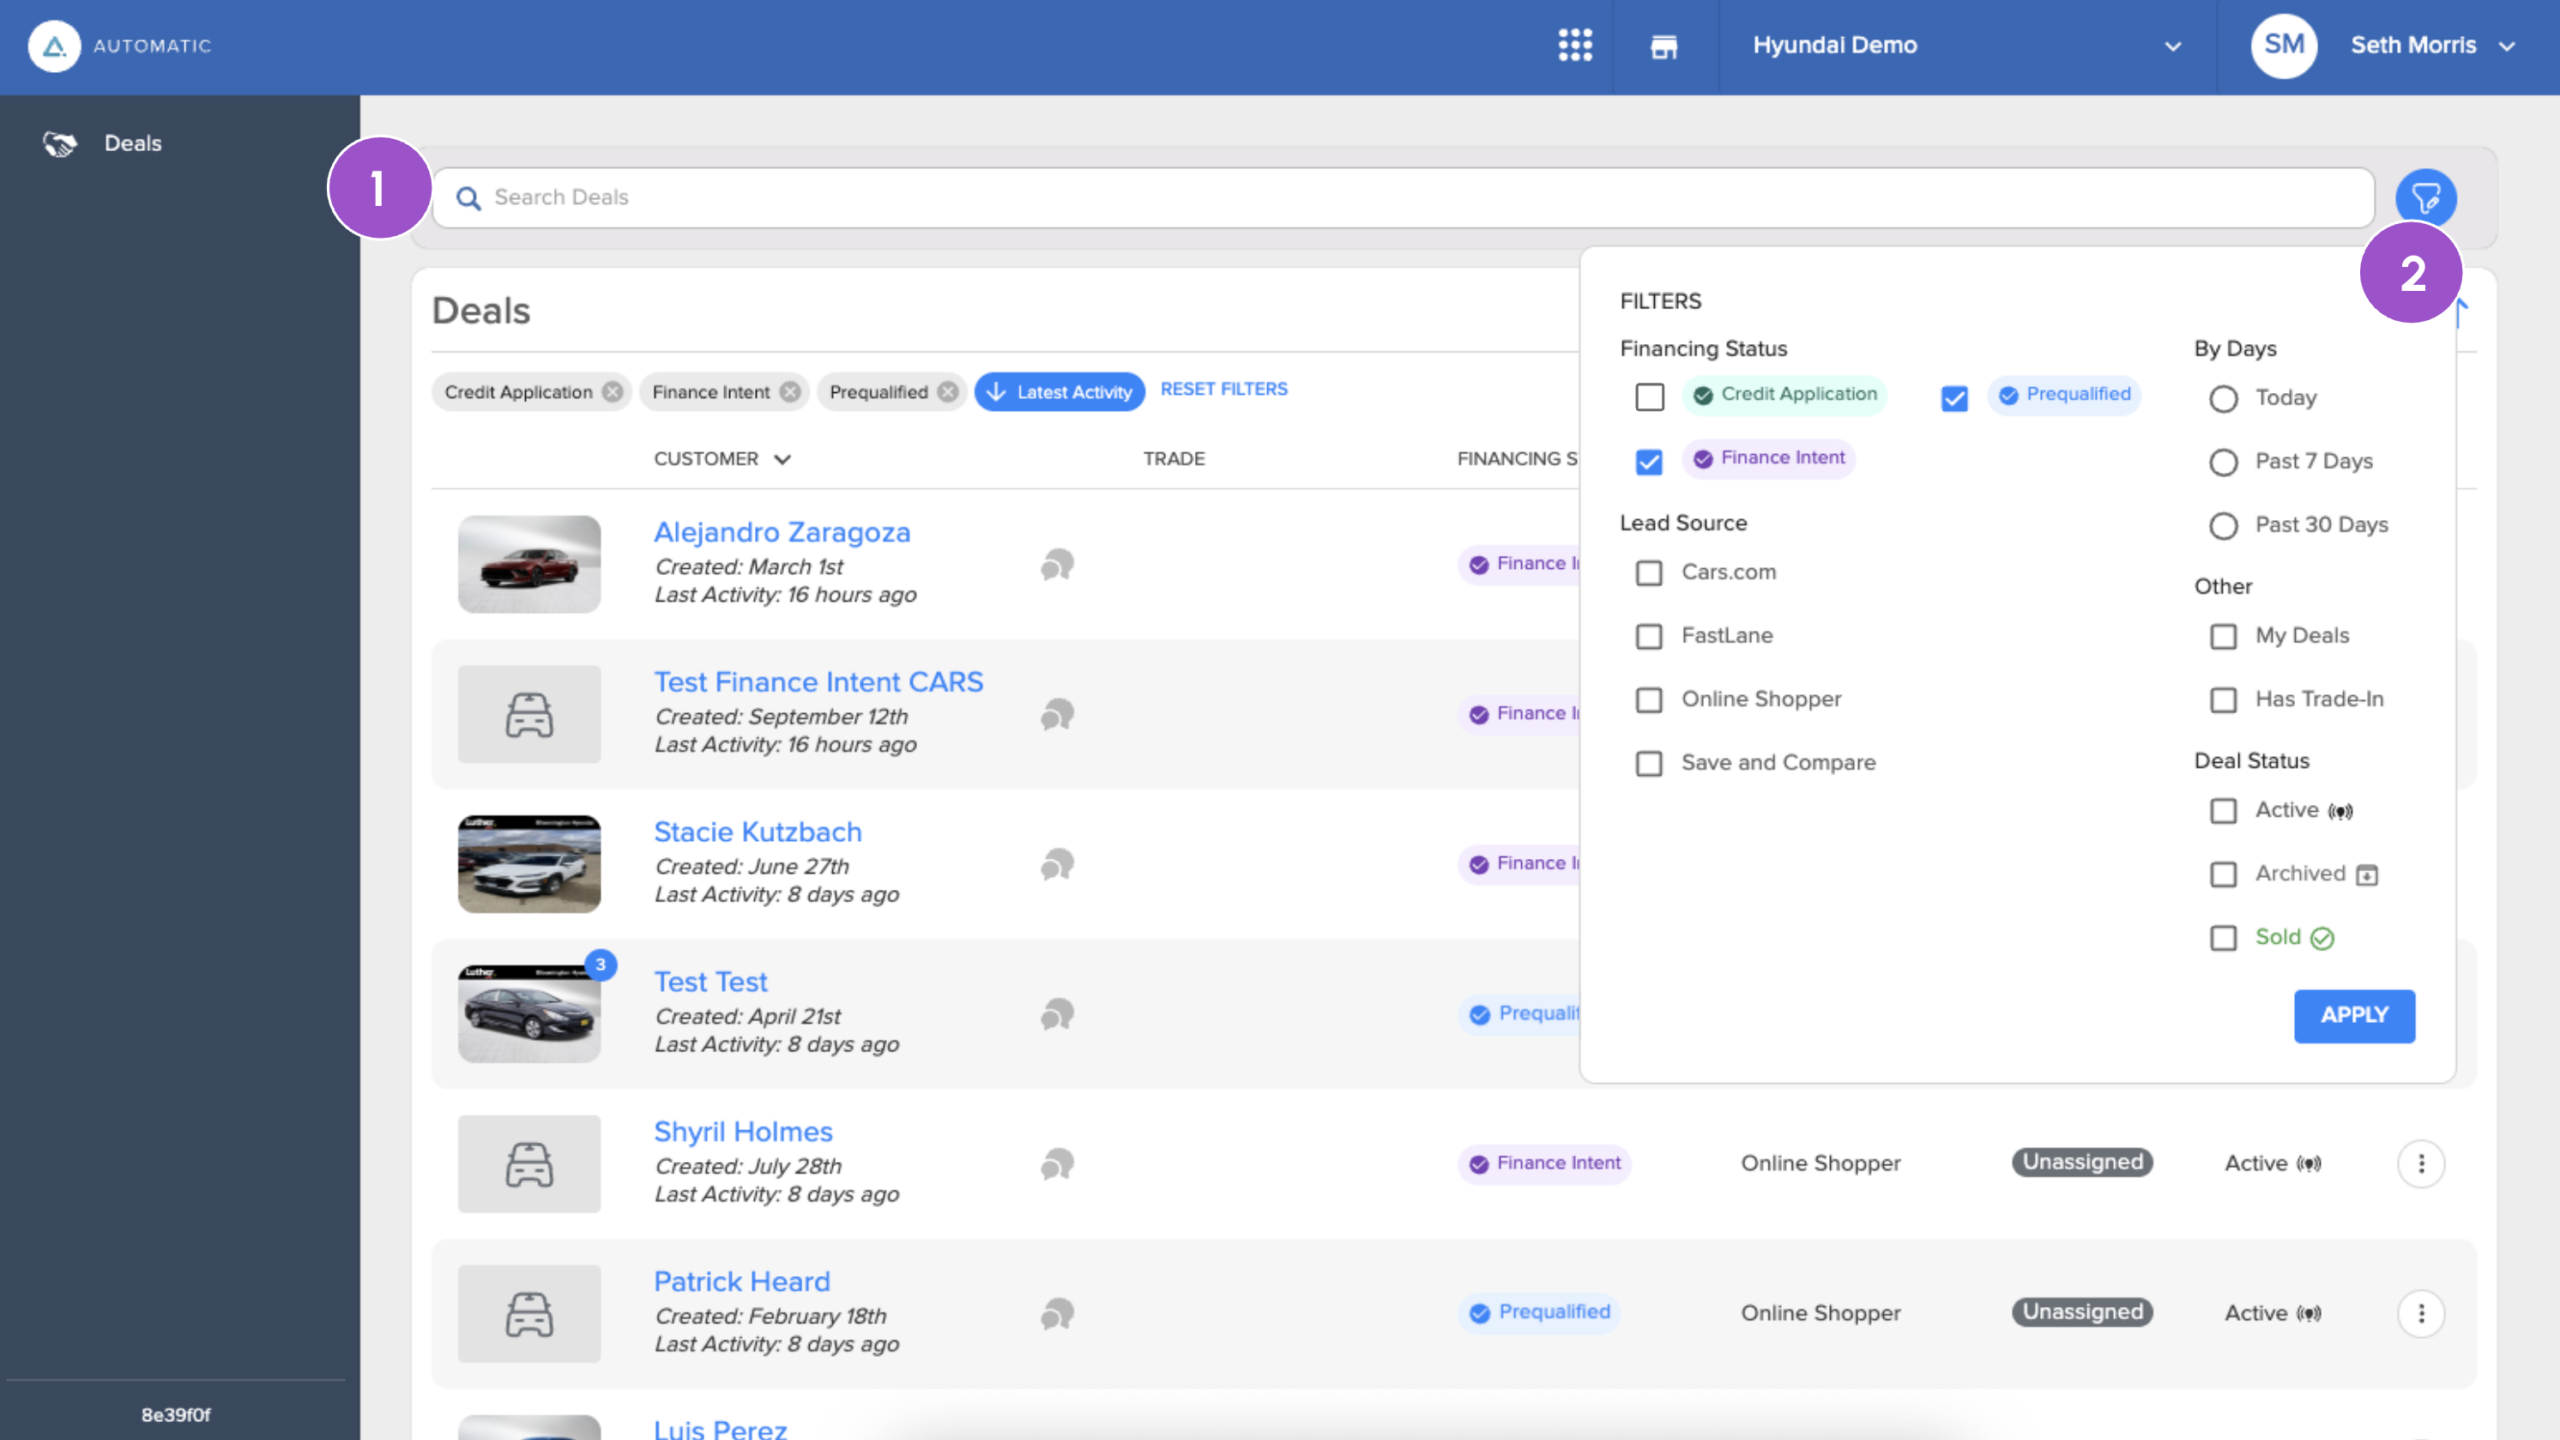The width and height of the screenshot is (2560, 1440).
Task: Check the Archived deal status checkbox
Action: [x=2223, y=875]
